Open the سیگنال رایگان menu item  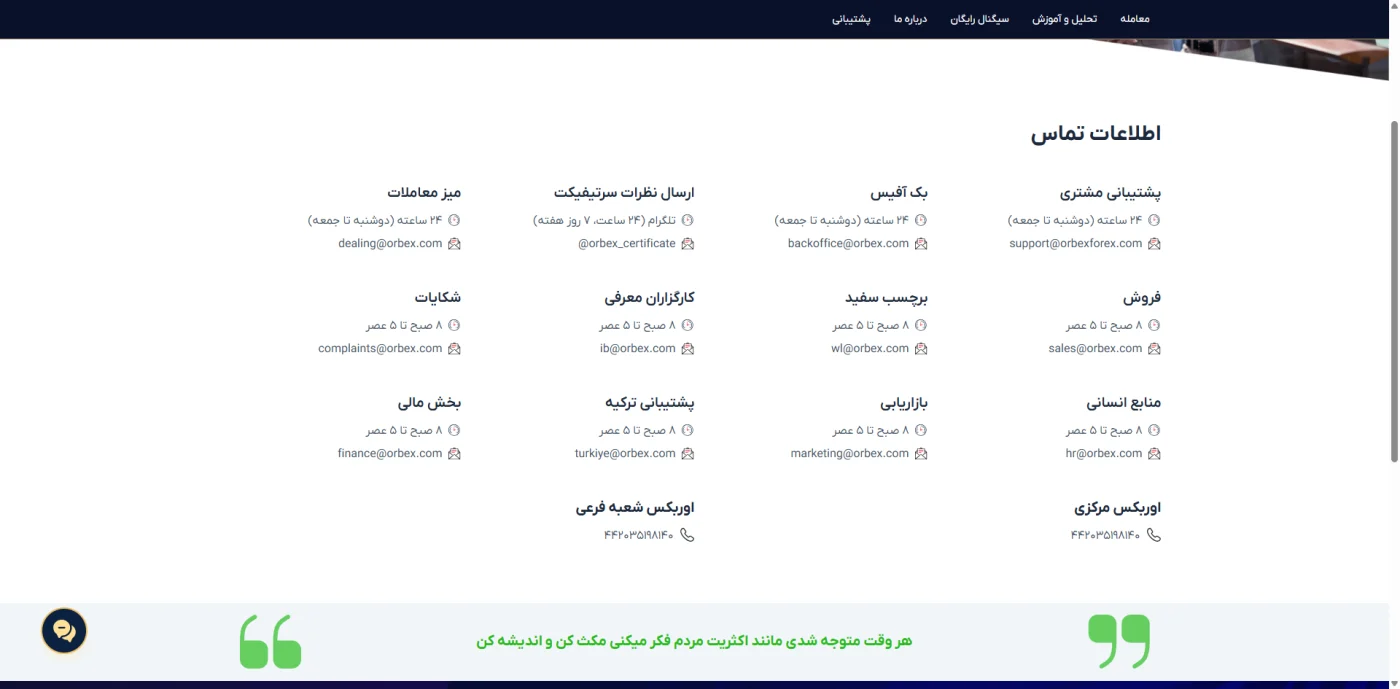click(x=980, y=19)
